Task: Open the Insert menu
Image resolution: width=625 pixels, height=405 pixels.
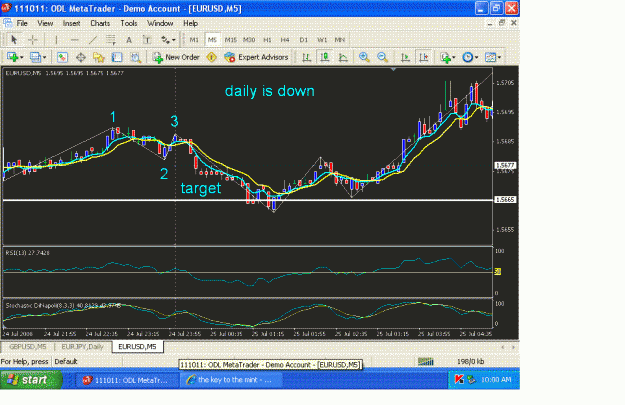Action: [x=71, y=24]
